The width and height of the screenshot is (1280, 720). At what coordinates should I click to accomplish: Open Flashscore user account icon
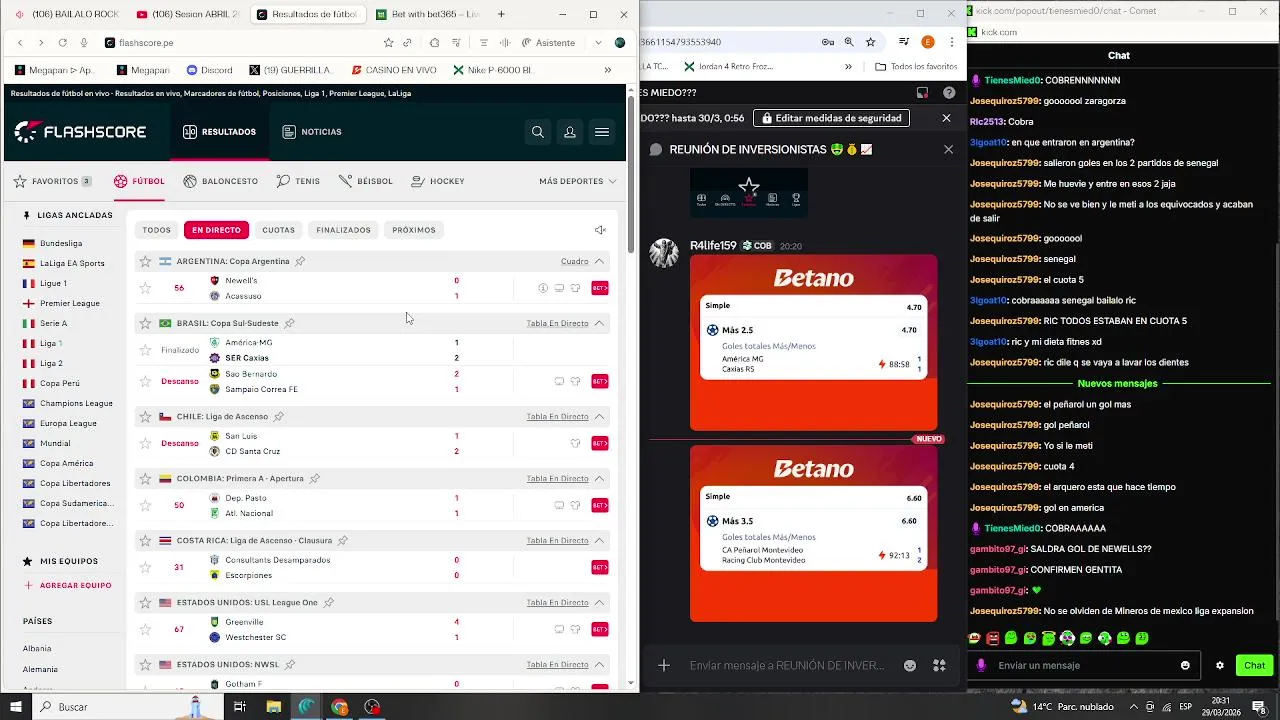pos(570,132)
